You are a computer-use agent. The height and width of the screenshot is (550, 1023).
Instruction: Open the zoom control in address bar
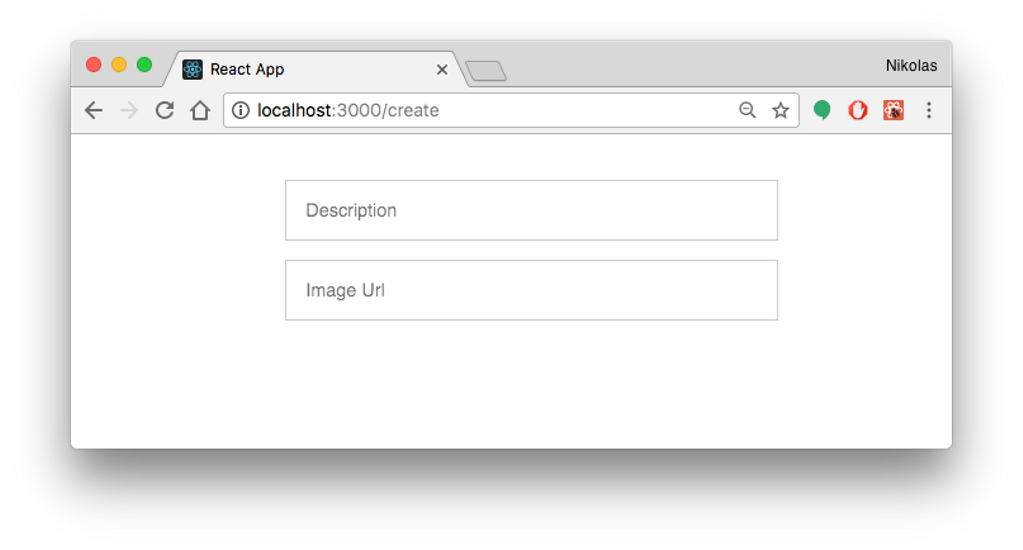click(x=747, y=110)
